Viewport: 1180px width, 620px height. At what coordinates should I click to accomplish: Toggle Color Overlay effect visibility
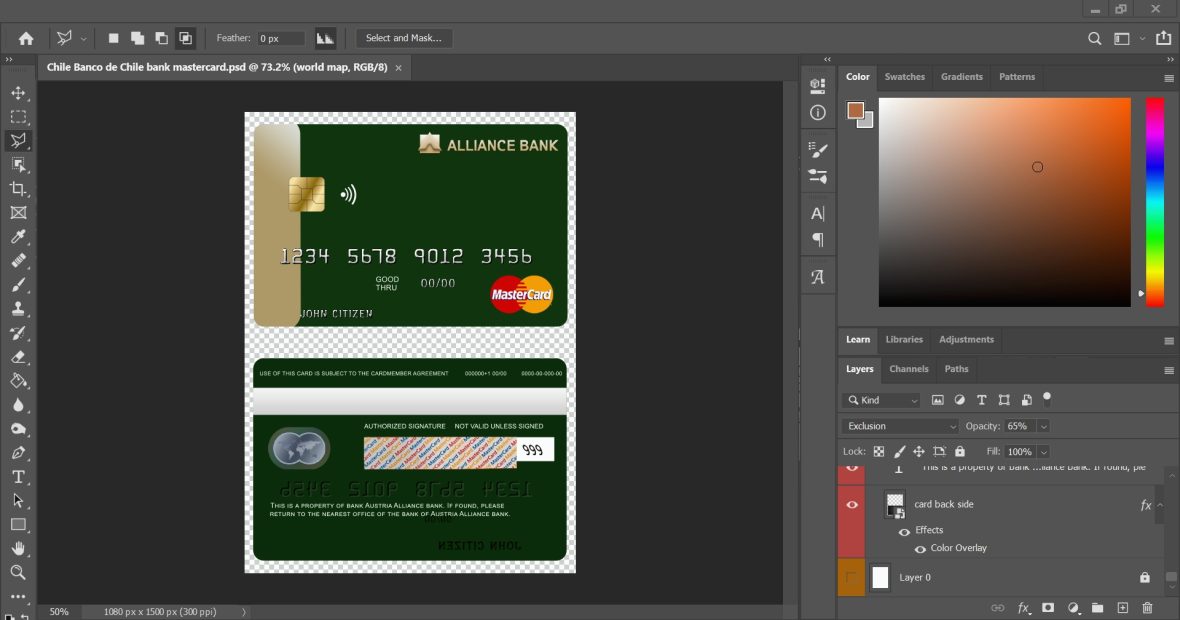click(x=920, y=549)
